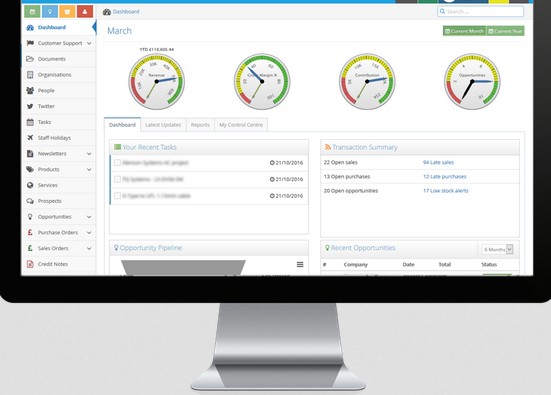The height and width of the screenshot is (395, 551).
Task: Open the 94 Late sales link
Action: (438, 162)
